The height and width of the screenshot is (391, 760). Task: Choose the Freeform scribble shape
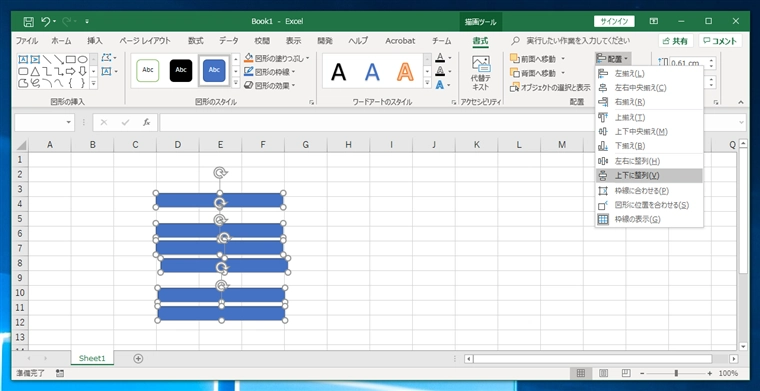pos(35,83)
